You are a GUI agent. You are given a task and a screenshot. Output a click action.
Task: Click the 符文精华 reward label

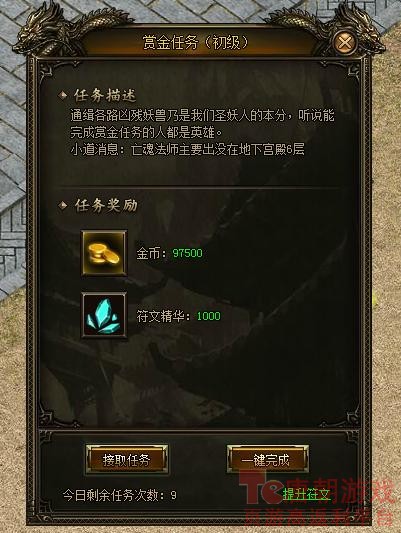pos(160,316)
